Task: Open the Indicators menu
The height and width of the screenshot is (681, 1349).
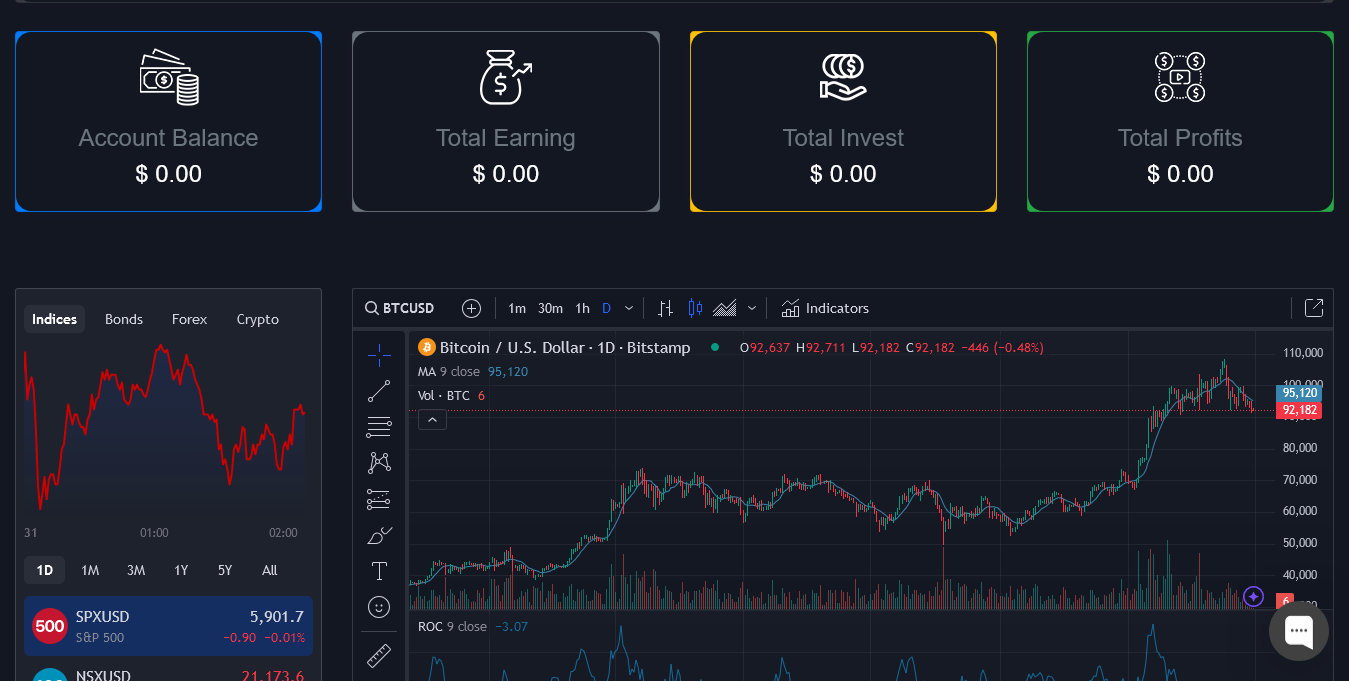Action: [x=825, y=308]
